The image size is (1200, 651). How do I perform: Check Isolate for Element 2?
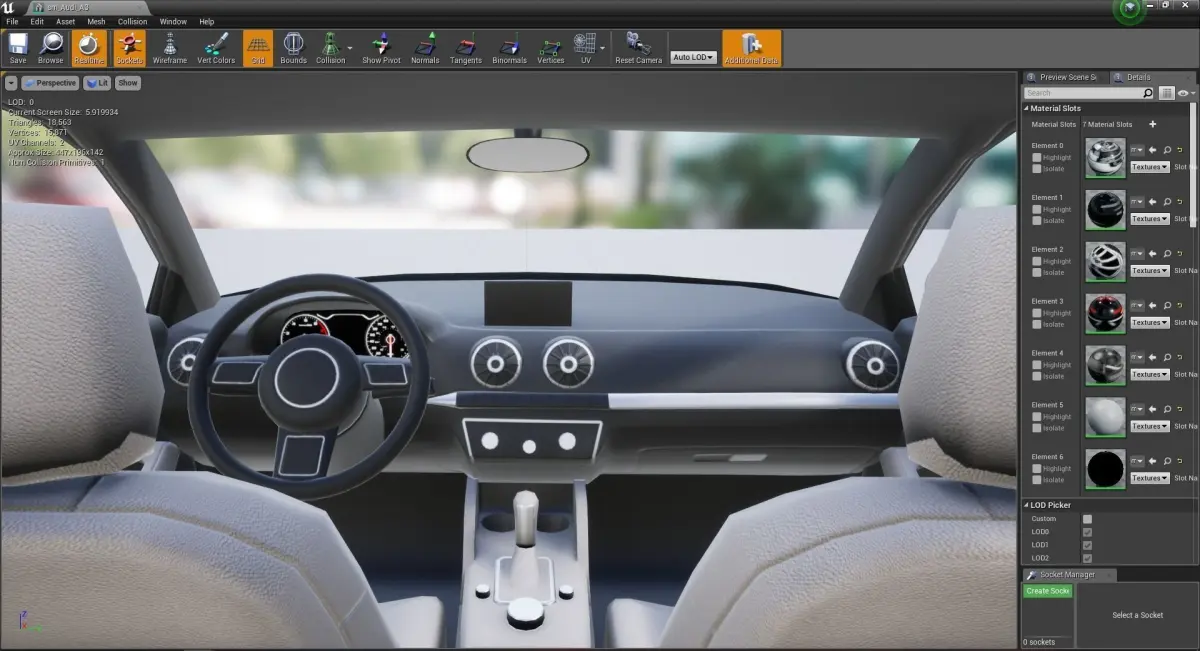[x=1037, y=272]
